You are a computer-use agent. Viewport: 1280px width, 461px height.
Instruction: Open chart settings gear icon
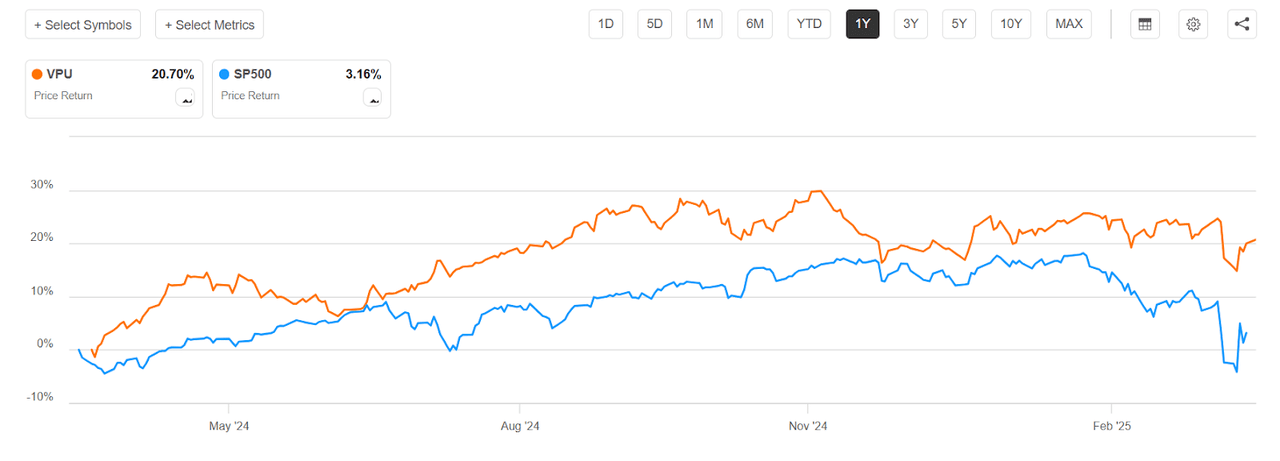[x=1193, y=24]
